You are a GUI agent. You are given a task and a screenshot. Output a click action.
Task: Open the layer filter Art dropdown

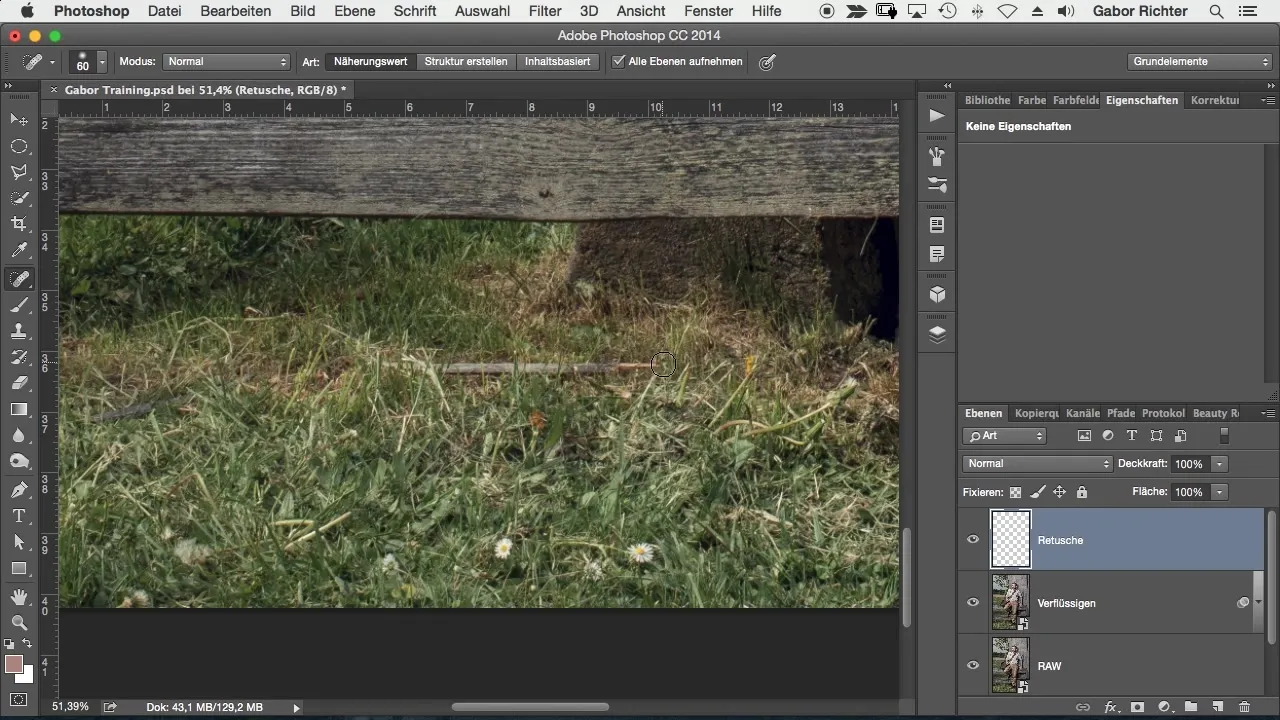[1005, 436]
